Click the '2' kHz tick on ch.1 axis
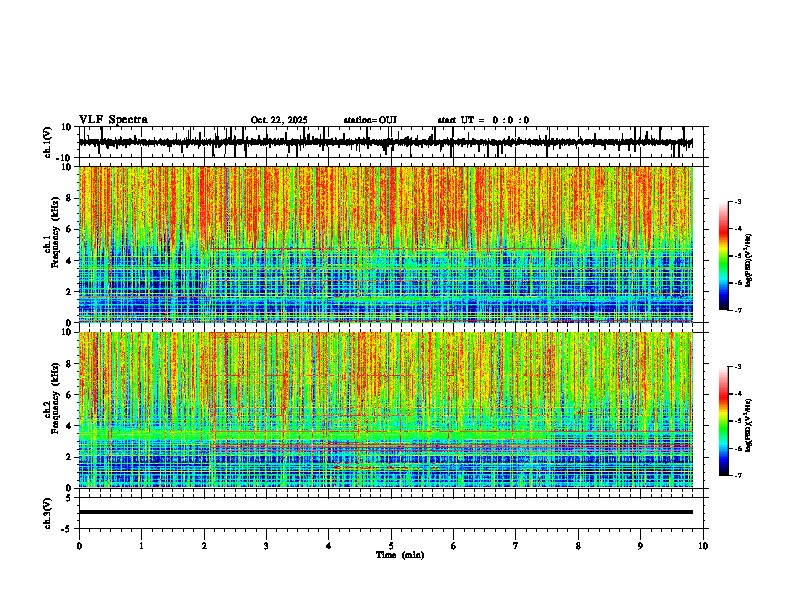Viewport: 792px width, 612px height. [70, 292]
